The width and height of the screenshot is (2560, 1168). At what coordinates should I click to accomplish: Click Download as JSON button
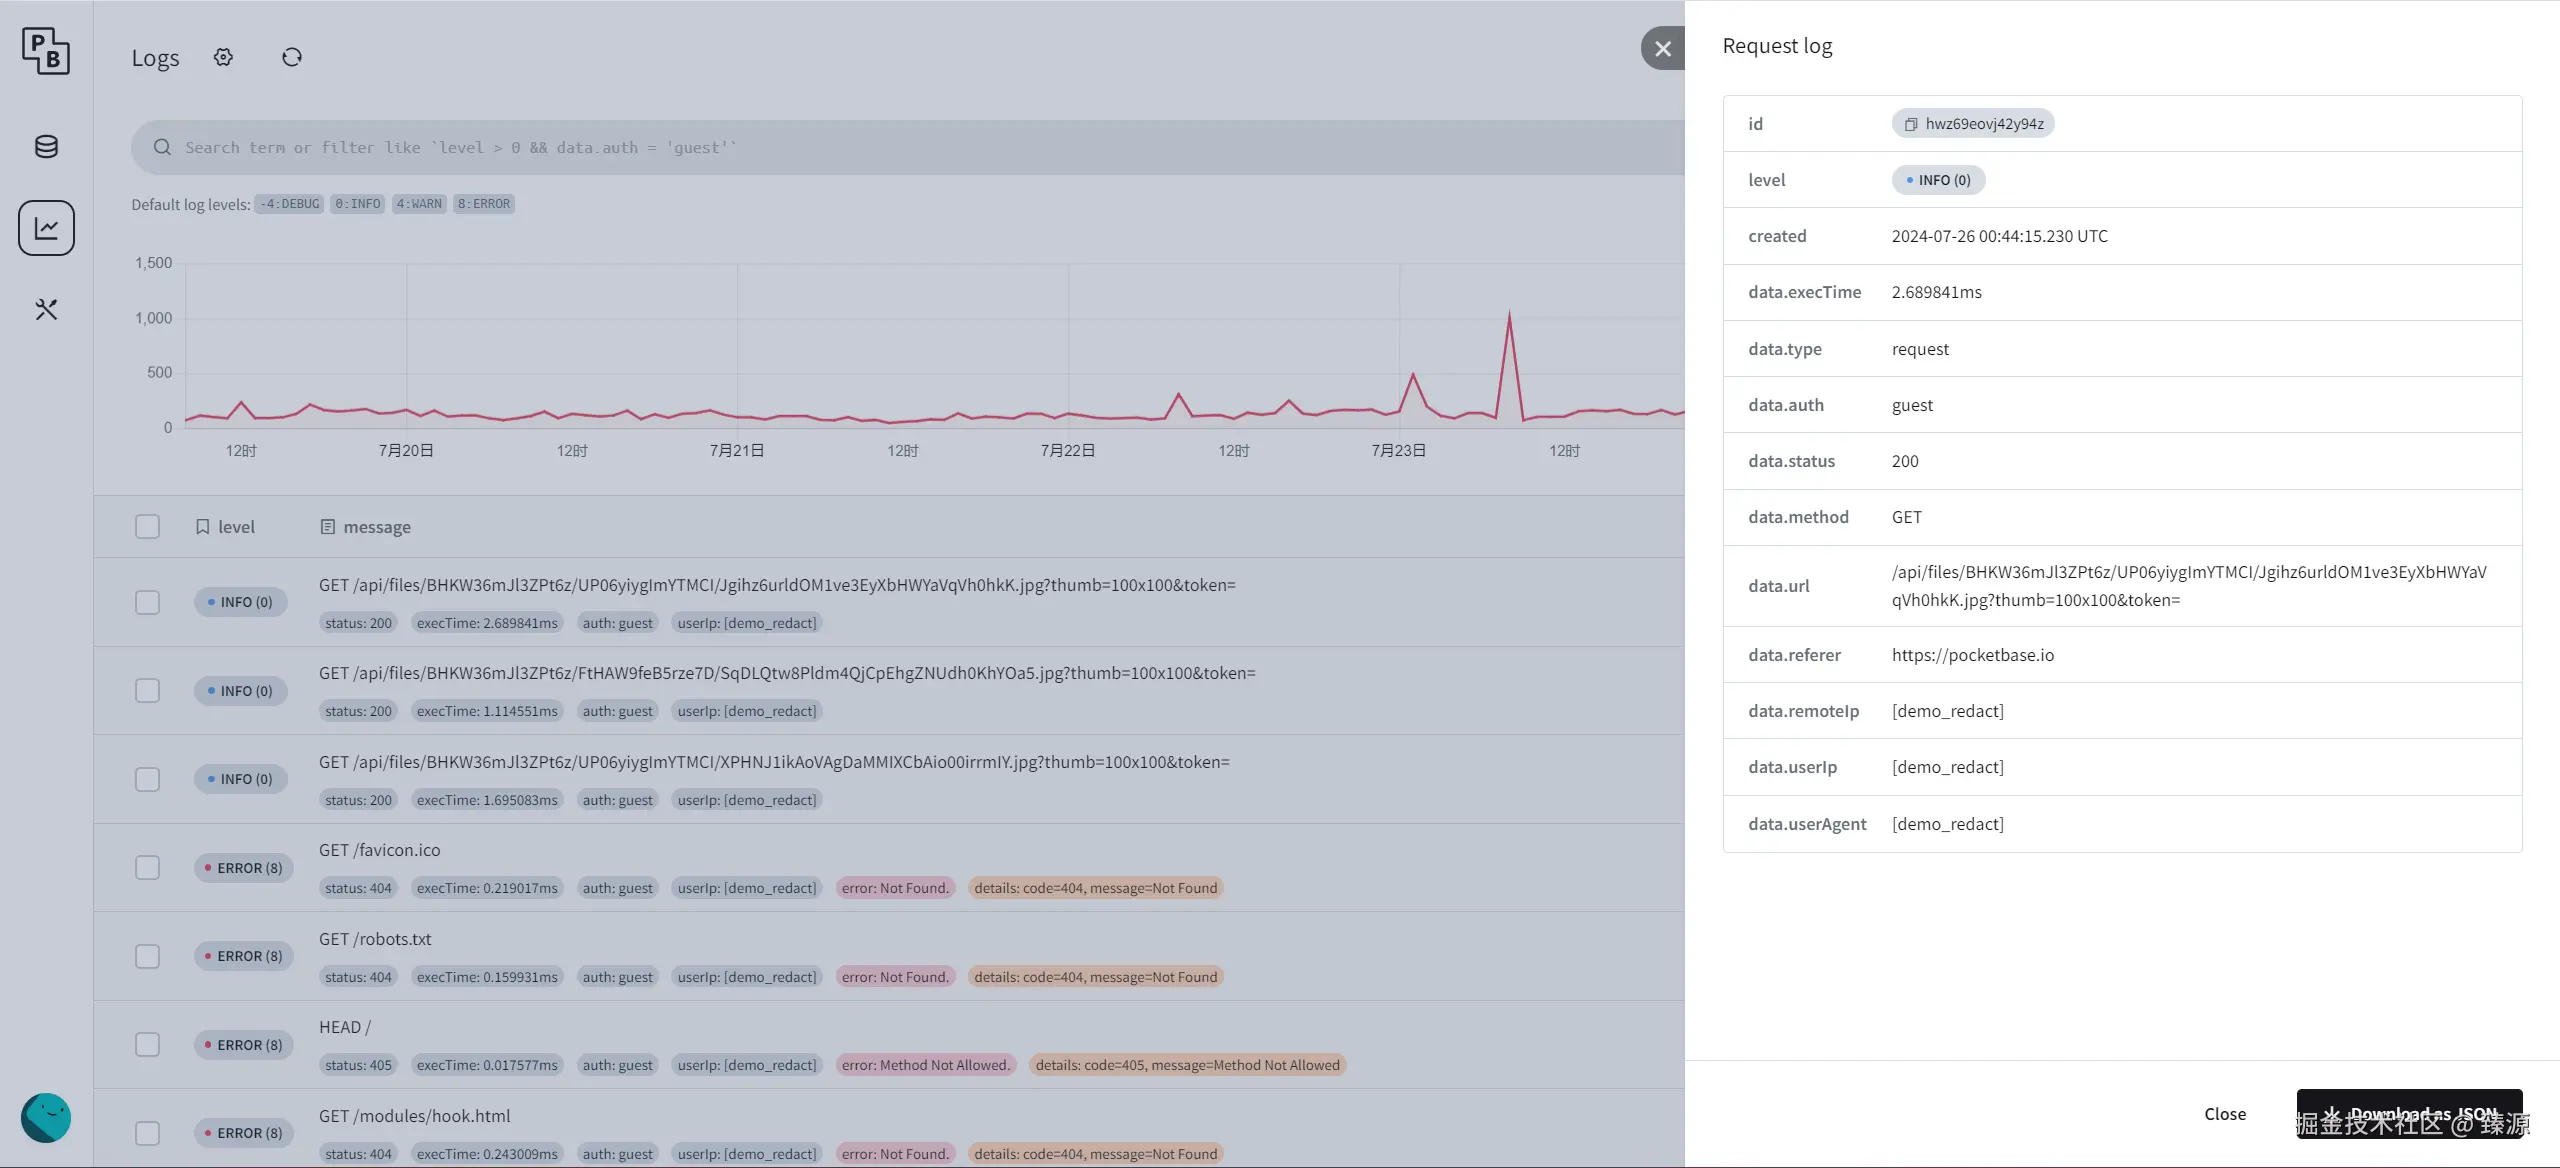click(x=2408, y=1114)
